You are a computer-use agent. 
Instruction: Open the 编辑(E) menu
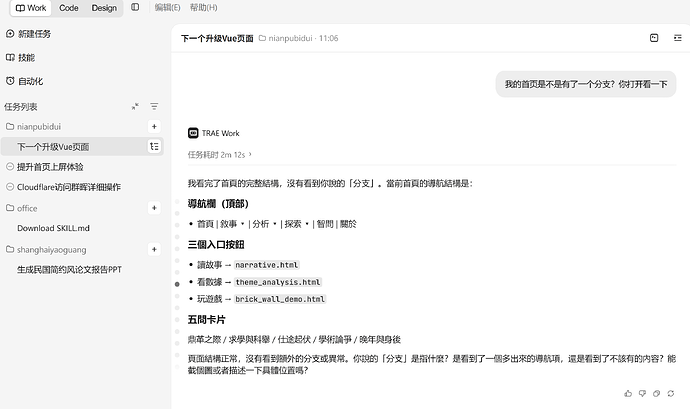pyautogui.click(x=167, y=7)
